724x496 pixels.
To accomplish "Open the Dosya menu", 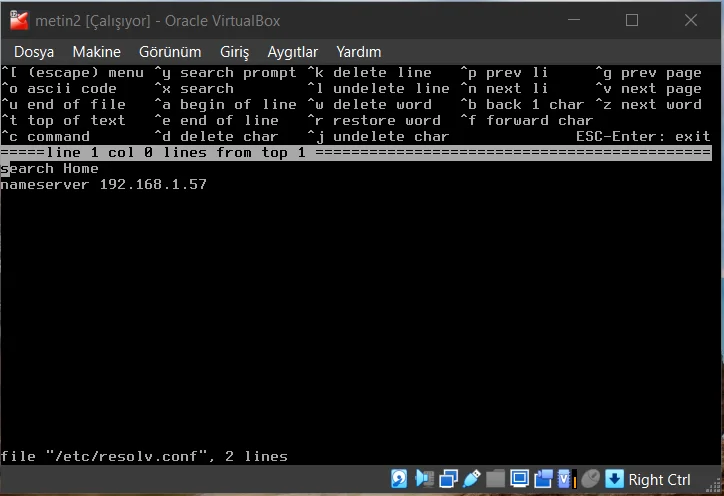I will pos(34,52).
